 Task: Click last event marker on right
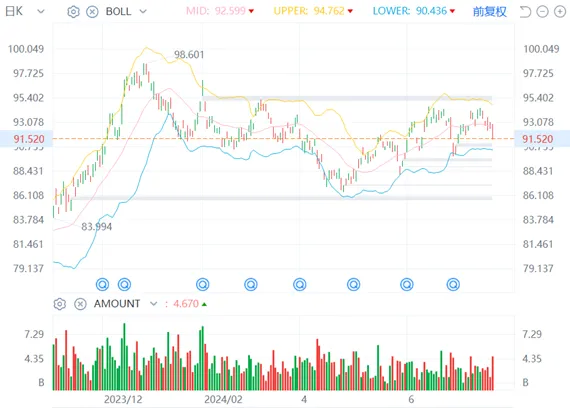[453, 284]
